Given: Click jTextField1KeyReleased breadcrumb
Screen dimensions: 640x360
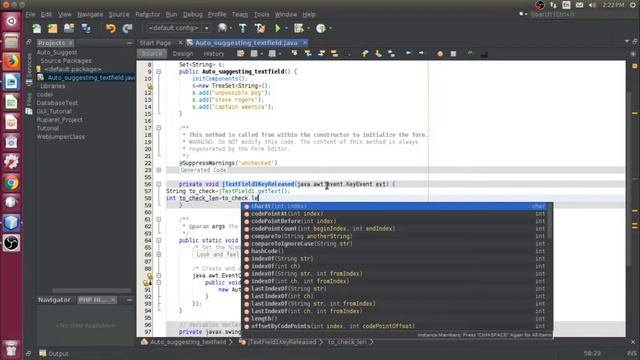Looking at the screenshot, I should [282, 342].
